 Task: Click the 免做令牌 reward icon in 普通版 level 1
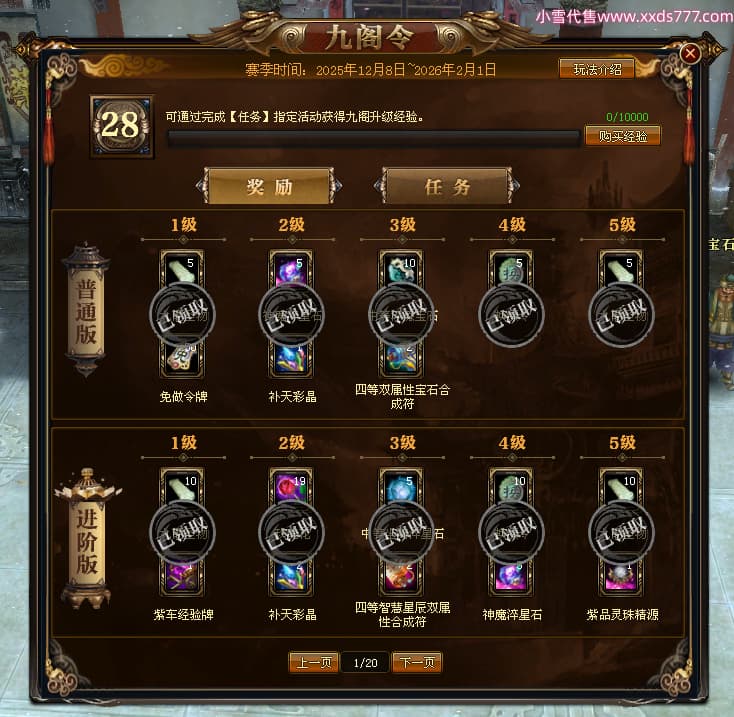[x=182, y=360]
